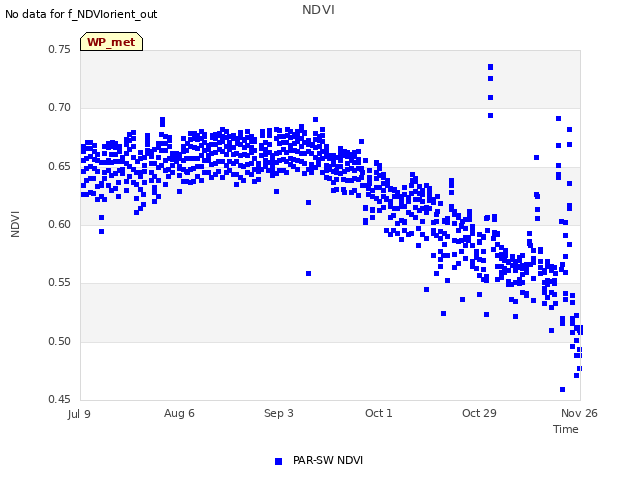Click the NDVI chart title
Viewport: 640px width, 480px height.
point(318,10)
